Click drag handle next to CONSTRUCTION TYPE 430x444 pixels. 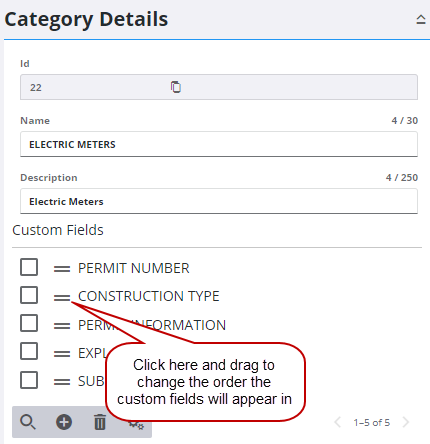(x=62, y=297)
